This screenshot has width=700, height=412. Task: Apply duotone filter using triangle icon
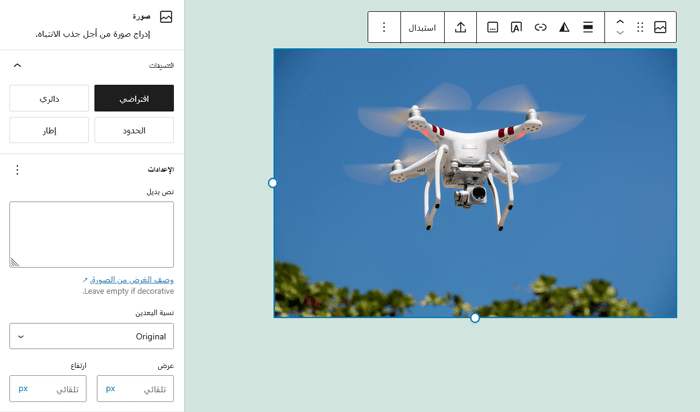(564, 27)
